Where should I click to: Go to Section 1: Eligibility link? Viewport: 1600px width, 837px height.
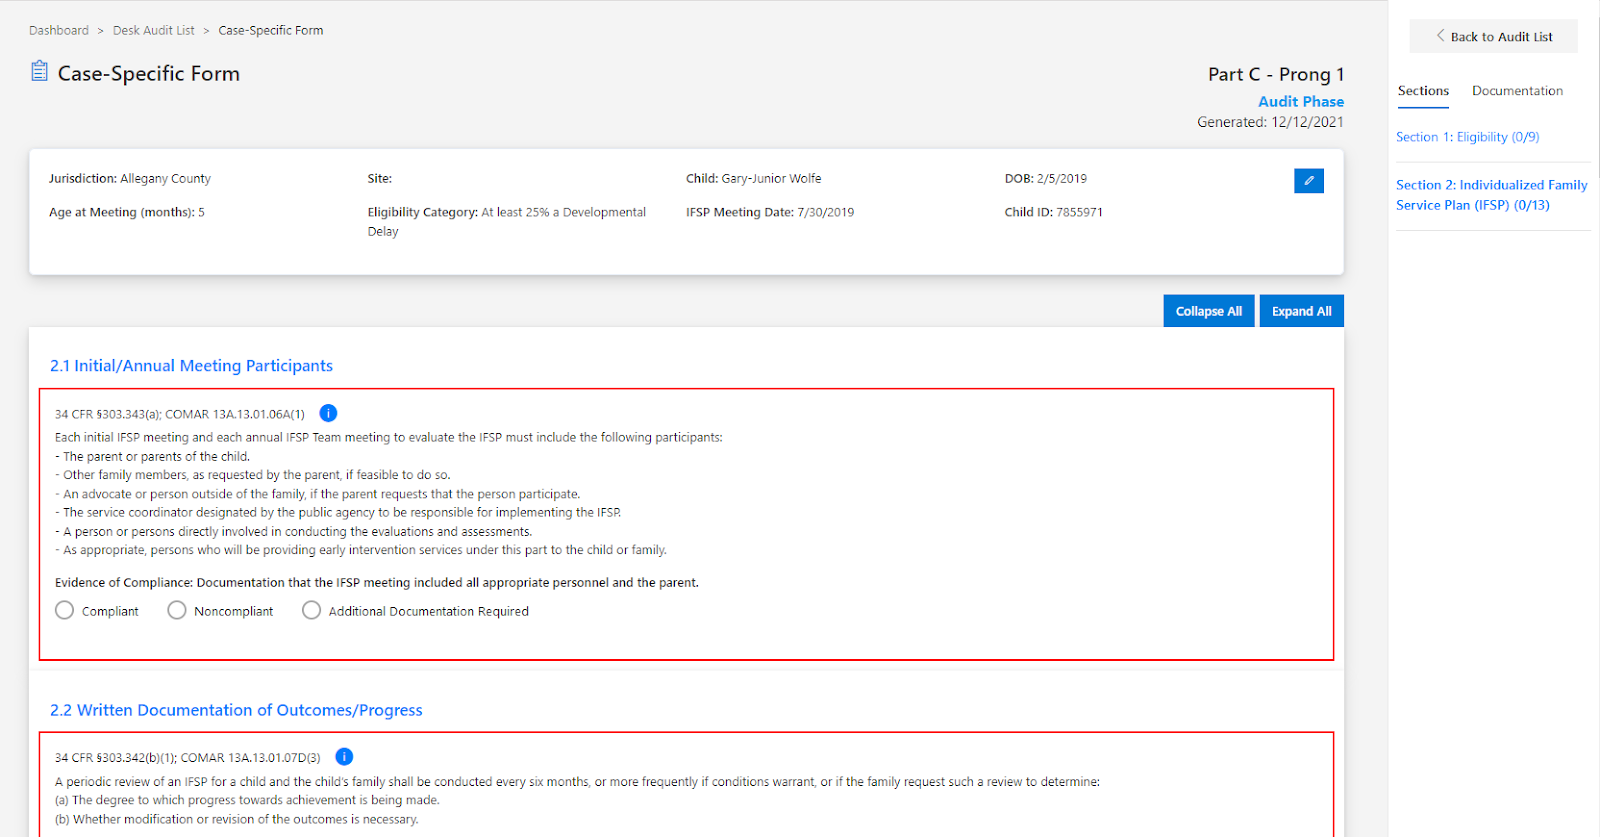[1467, 137]
